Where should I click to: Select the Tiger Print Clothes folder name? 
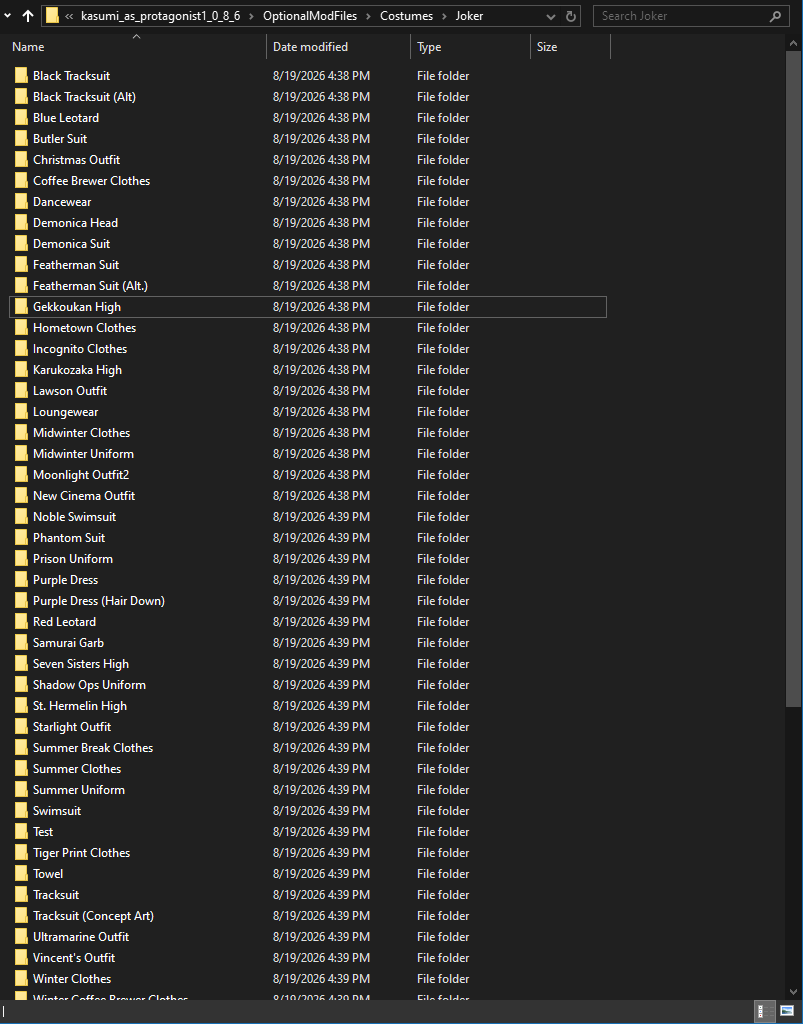coord(82,853)
